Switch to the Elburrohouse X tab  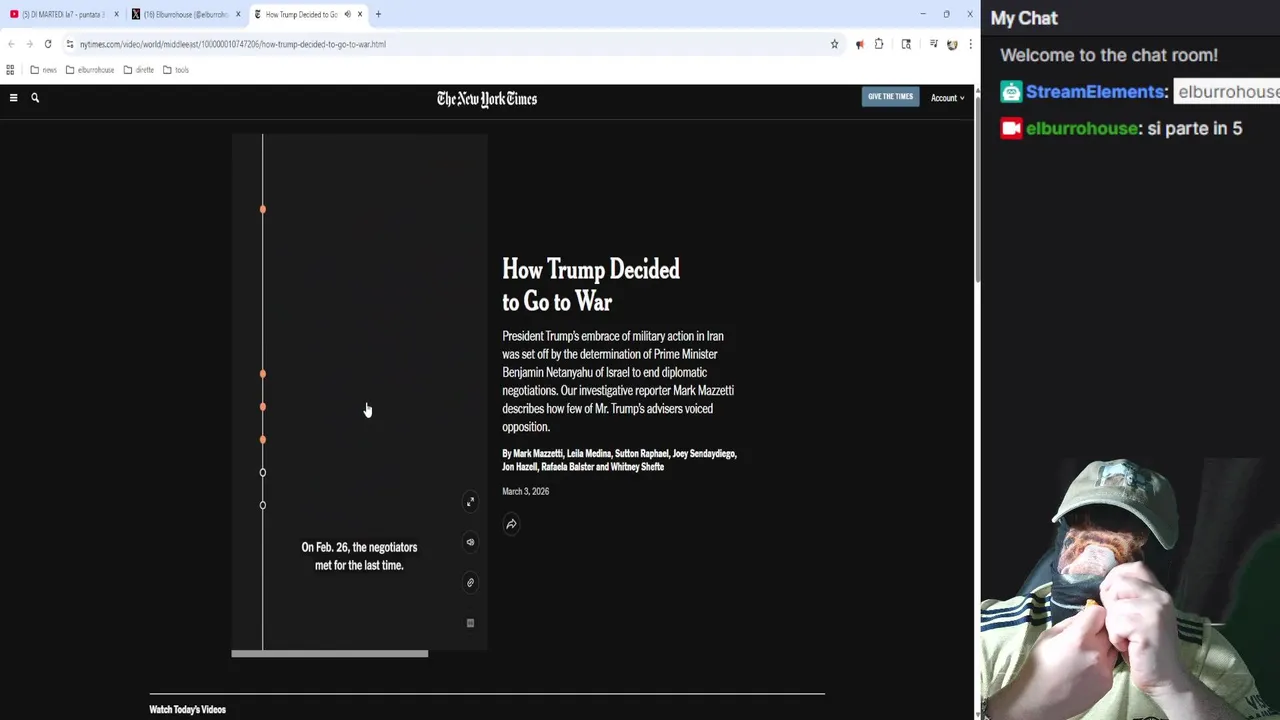click(x=185, y=14)
